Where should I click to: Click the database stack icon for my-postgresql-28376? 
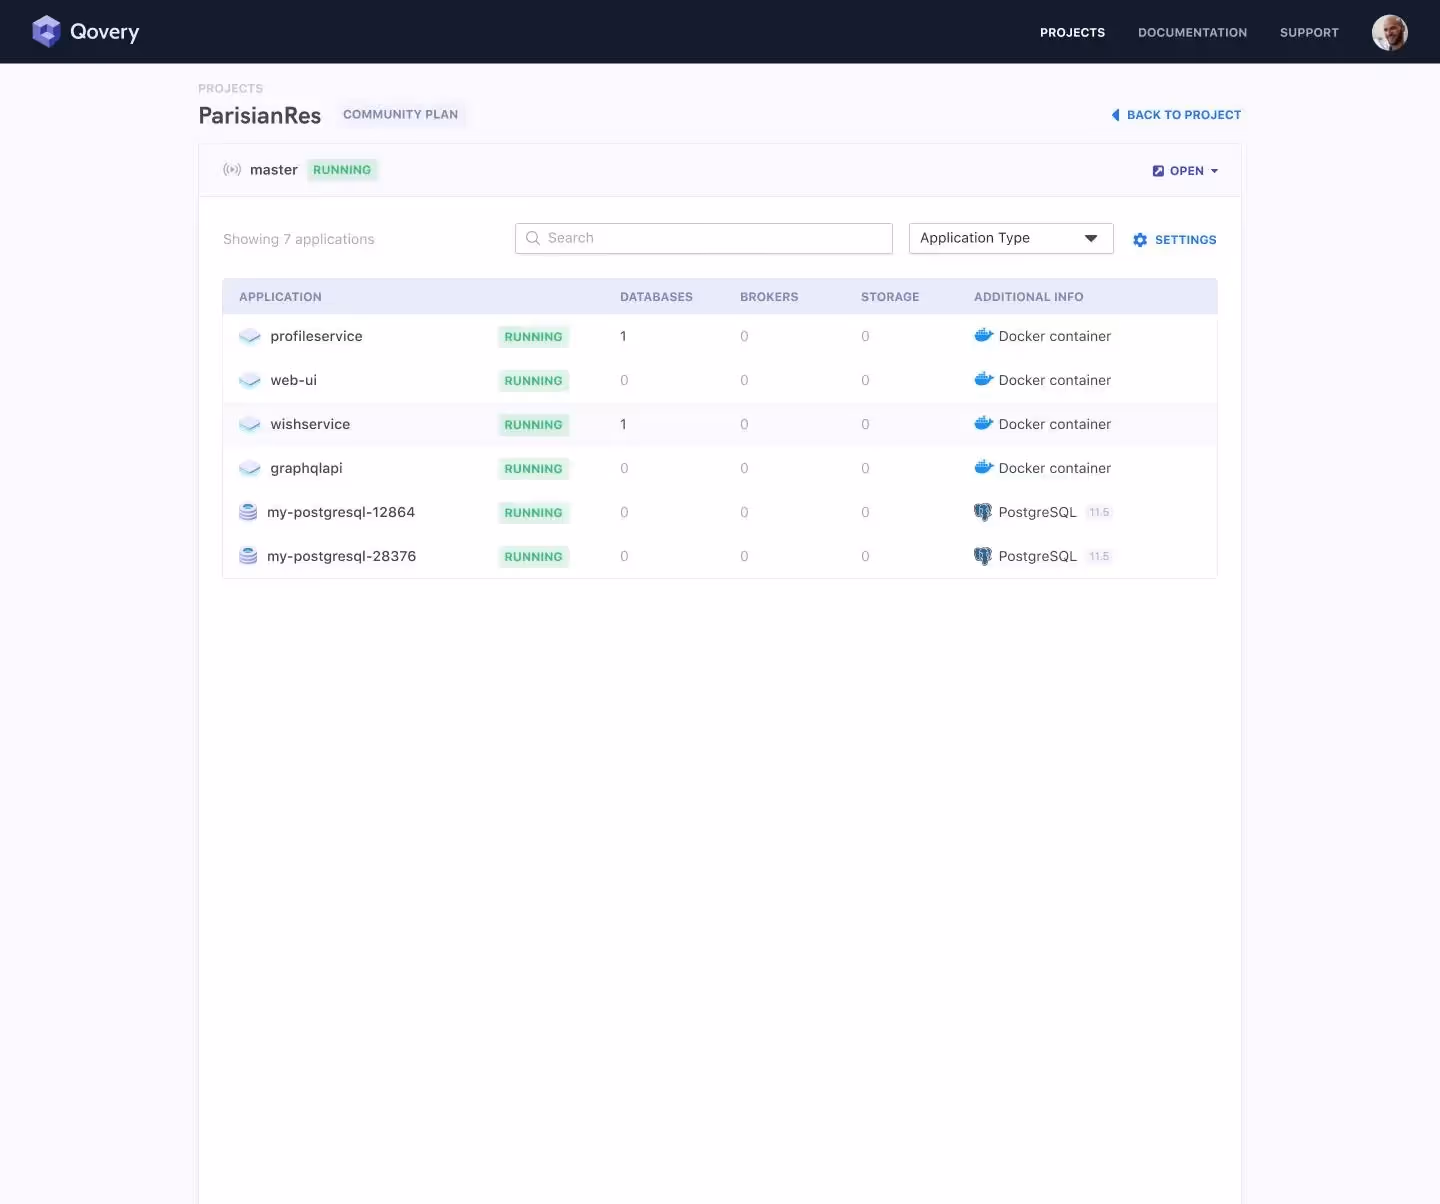[247, 556]
